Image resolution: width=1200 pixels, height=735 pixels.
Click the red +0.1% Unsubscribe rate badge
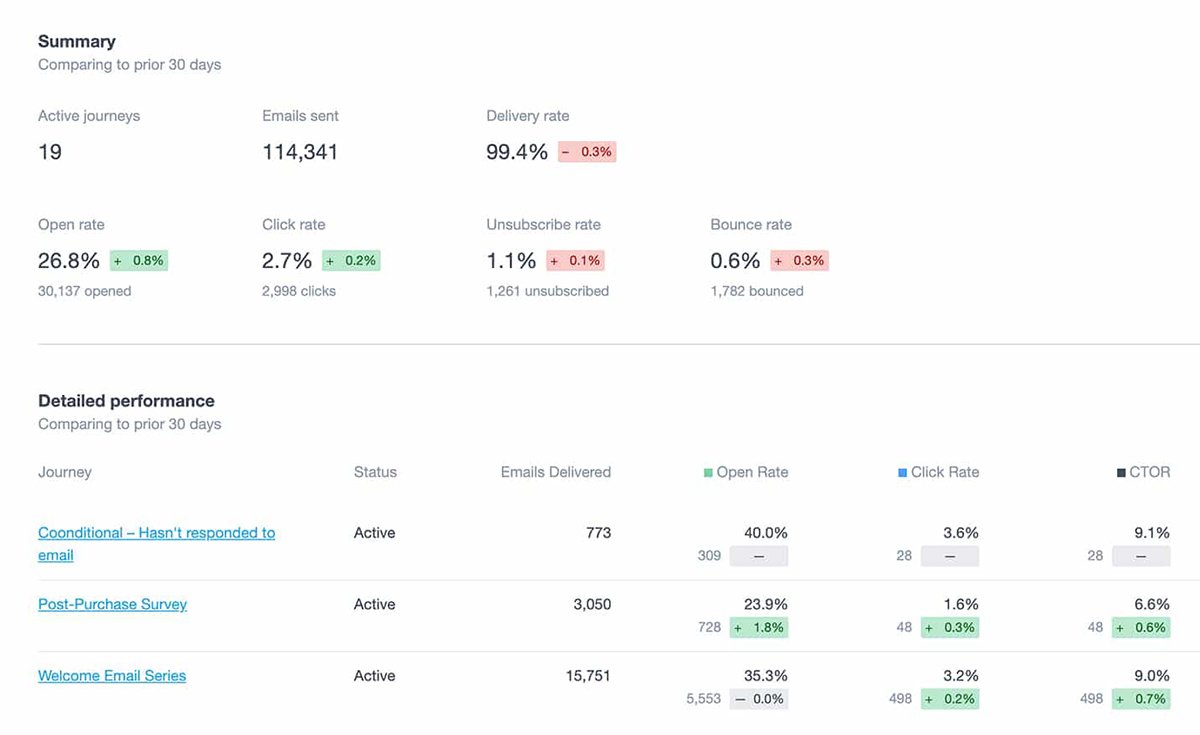pos(575,261)
